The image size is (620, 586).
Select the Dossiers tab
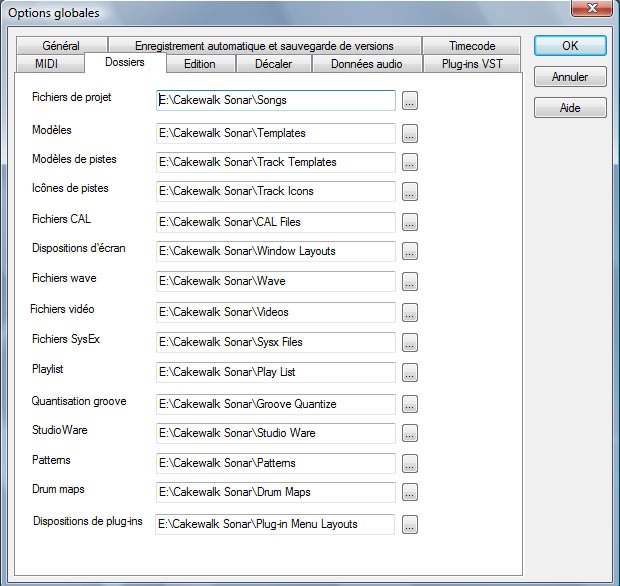(x=125, y=62)
